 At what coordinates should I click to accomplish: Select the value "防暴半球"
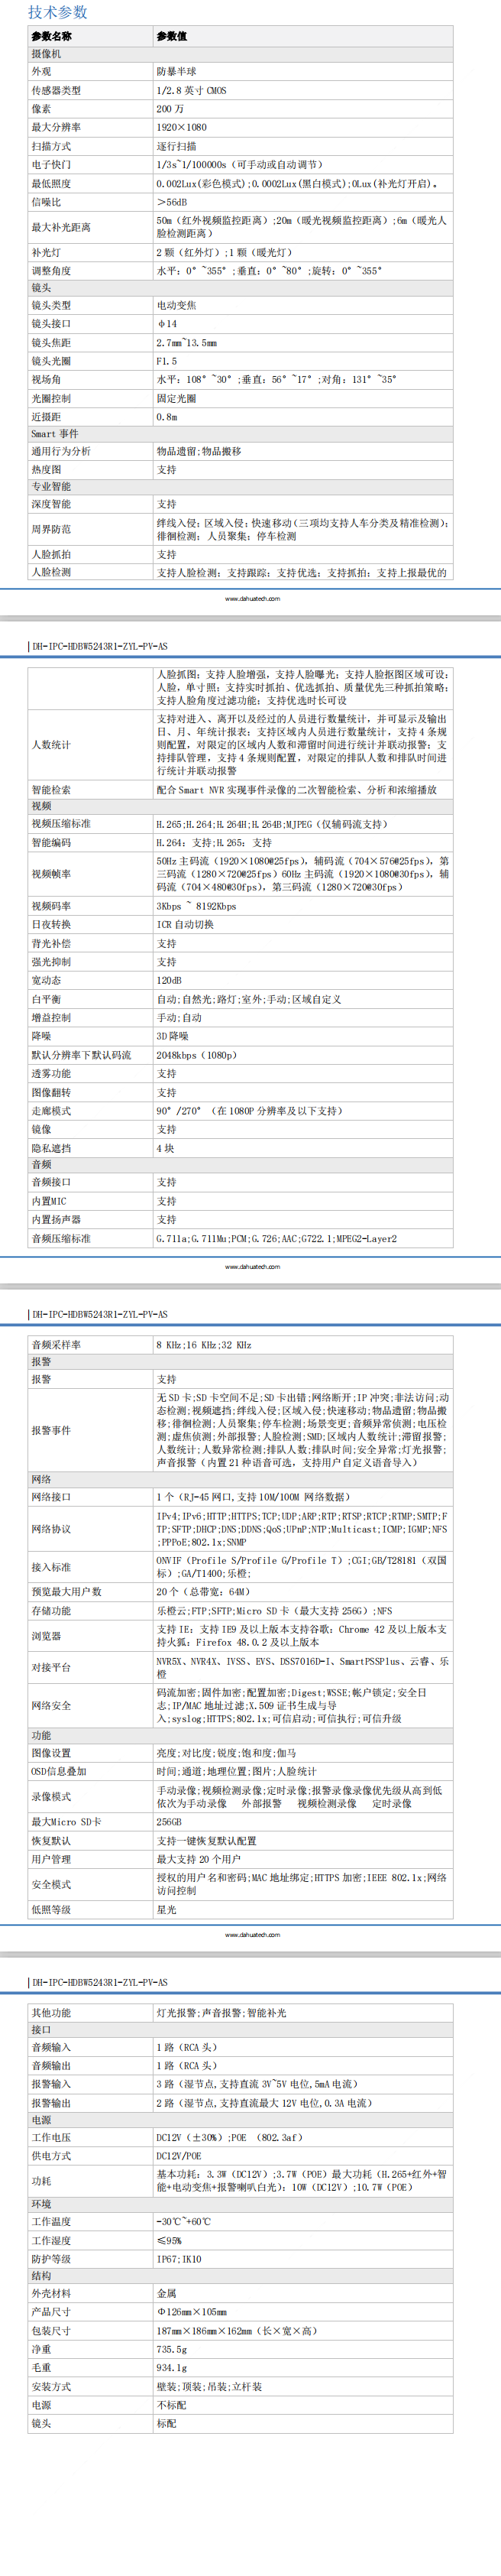176,72
